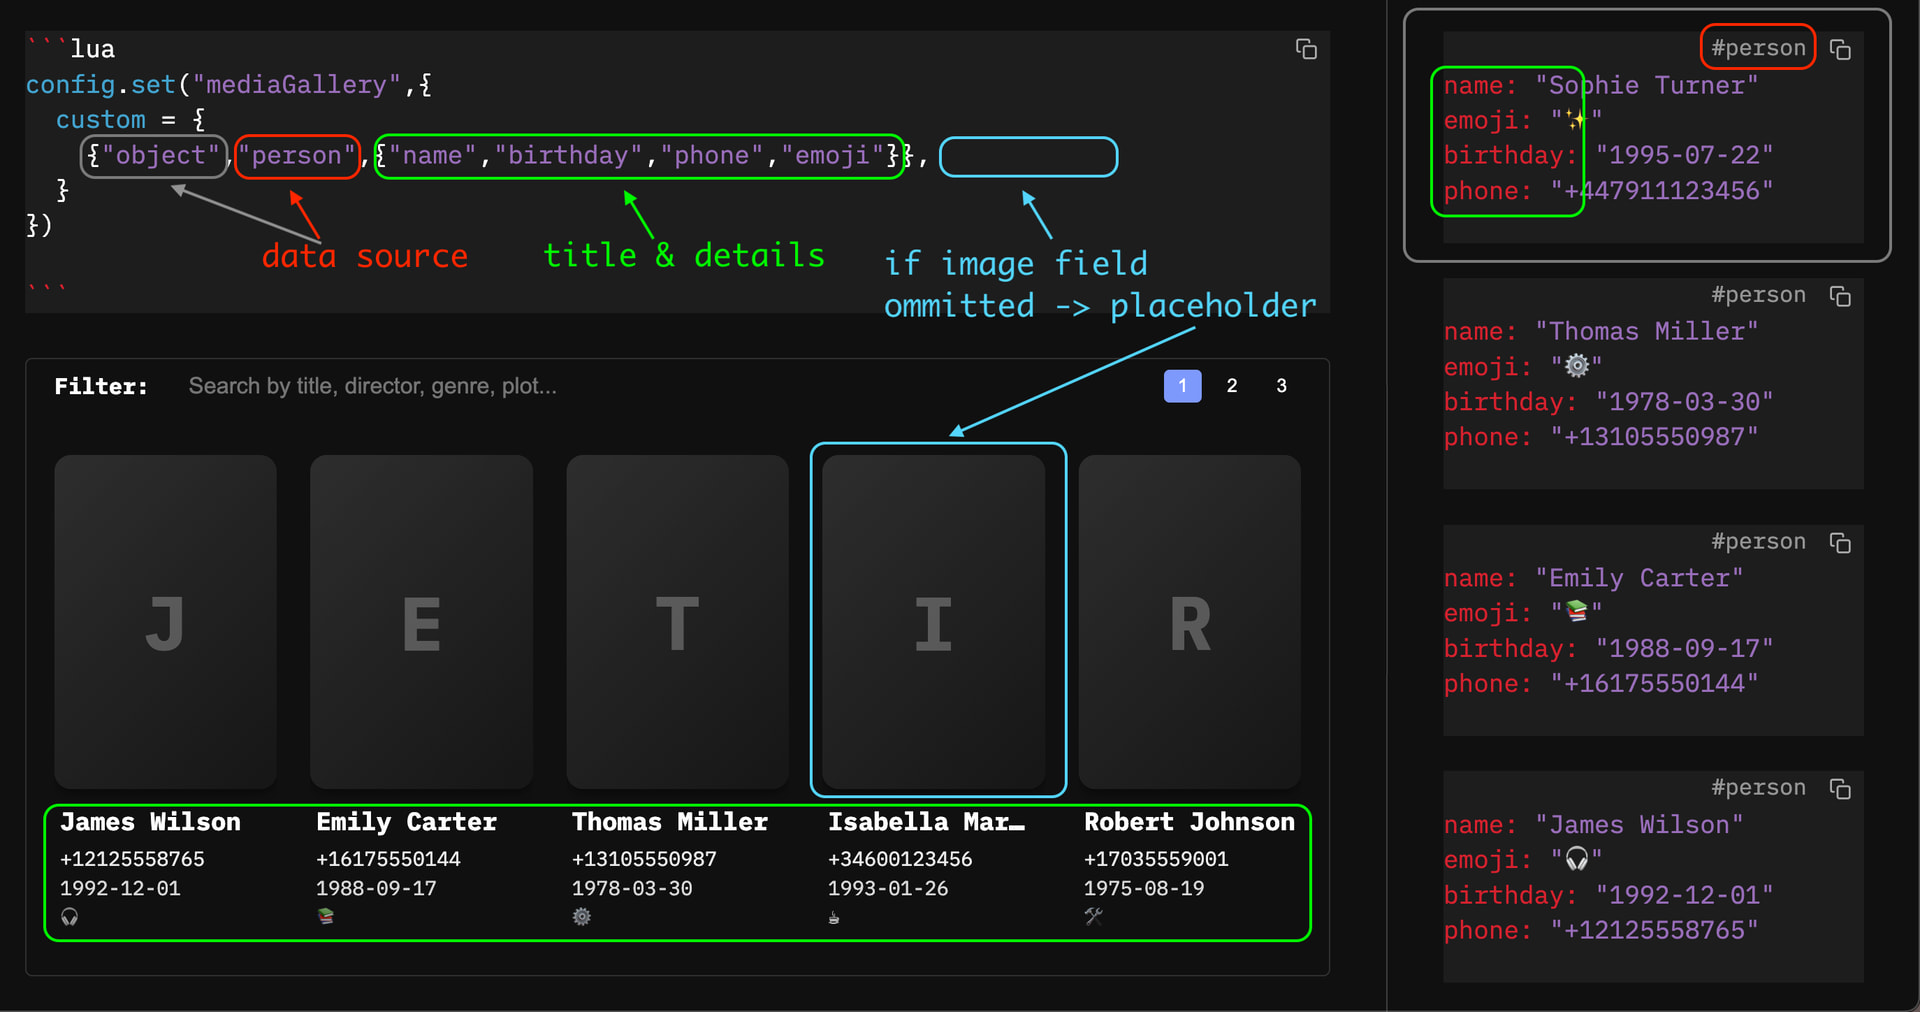This screenshot has height=1012, width=1920.
Task: Click the books emoji under Emily Carter
Action: 325,916
